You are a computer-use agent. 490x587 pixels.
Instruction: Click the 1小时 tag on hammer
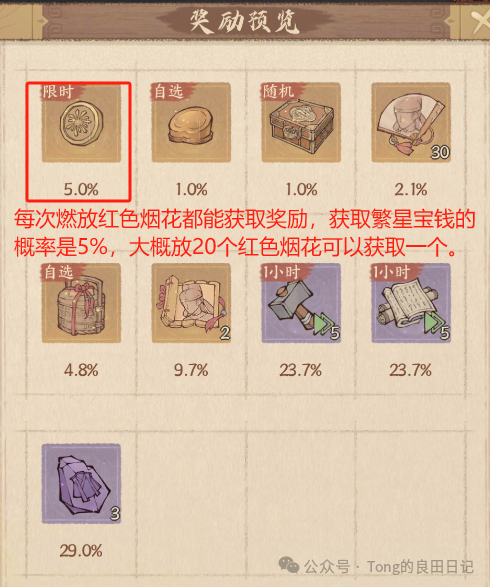point(281,272)
